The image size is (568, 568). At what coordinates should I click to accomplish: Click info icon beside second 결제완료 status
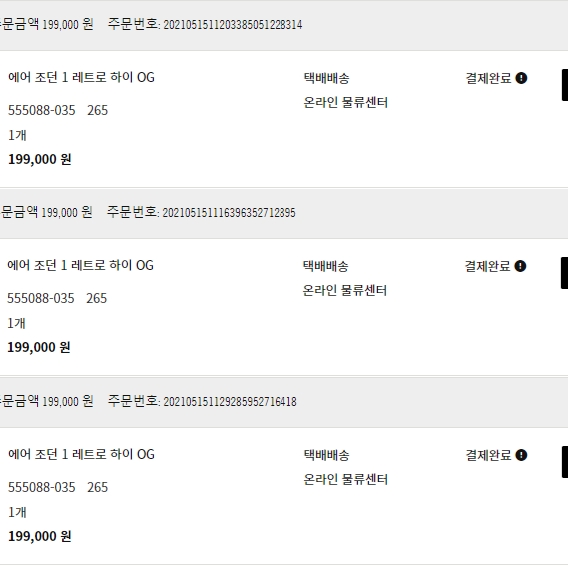520,266
